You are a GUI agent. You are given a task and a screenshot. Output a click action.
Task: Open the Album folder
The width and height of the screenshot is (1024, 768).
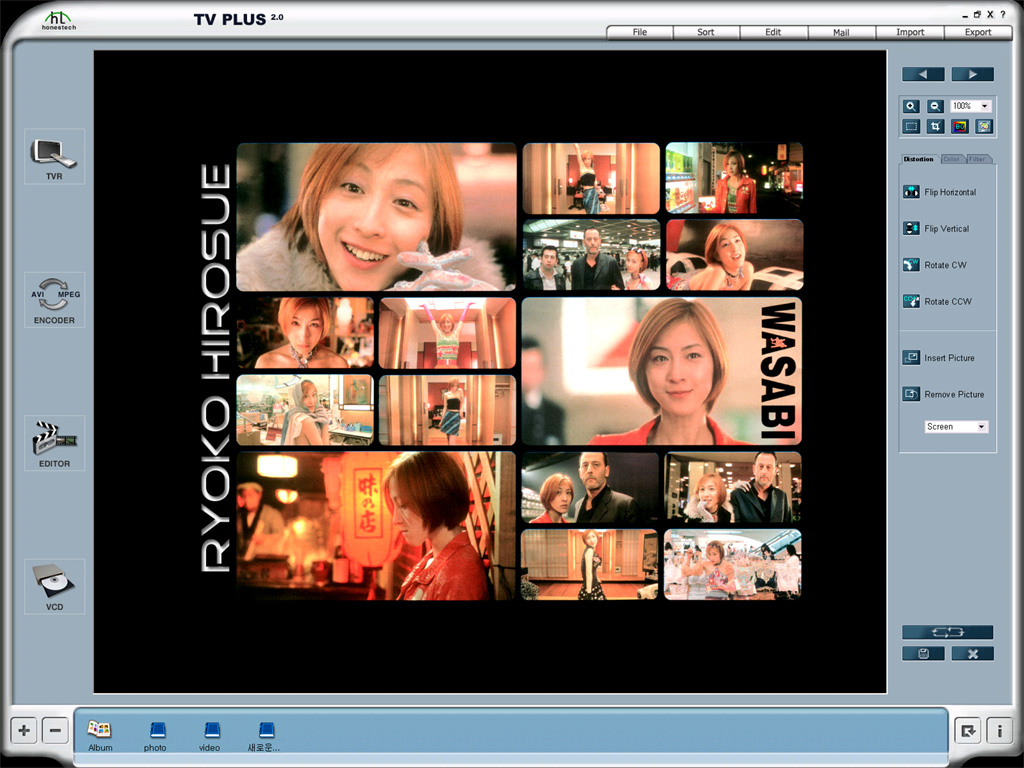coord(100,735)
